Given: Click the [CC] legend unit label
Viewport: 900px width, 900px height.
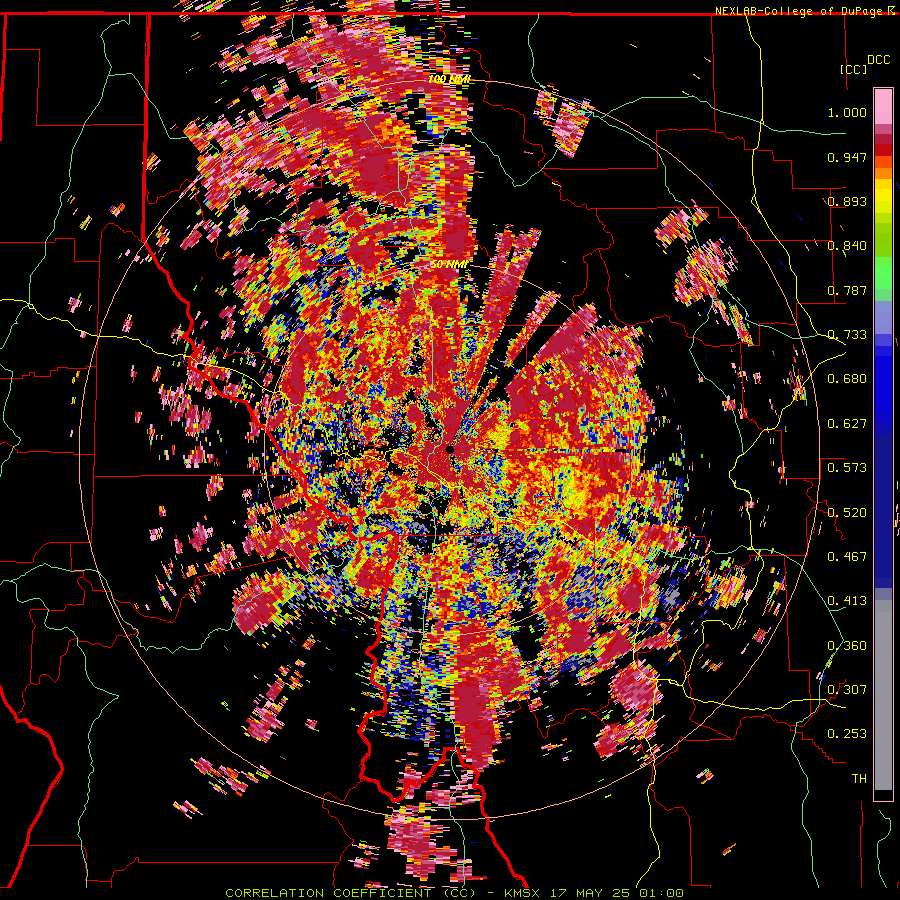Looking at the screenshot, I should pos(854,69).
